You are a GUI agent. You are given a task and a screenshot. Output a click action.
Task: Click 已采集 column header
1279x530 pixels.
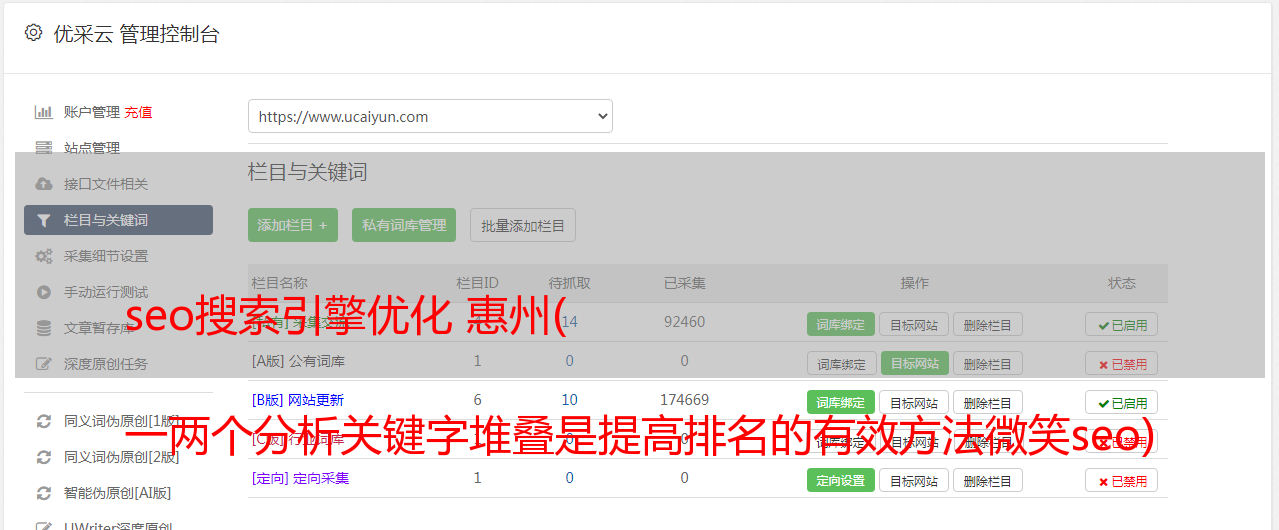(x=684, y=283)
